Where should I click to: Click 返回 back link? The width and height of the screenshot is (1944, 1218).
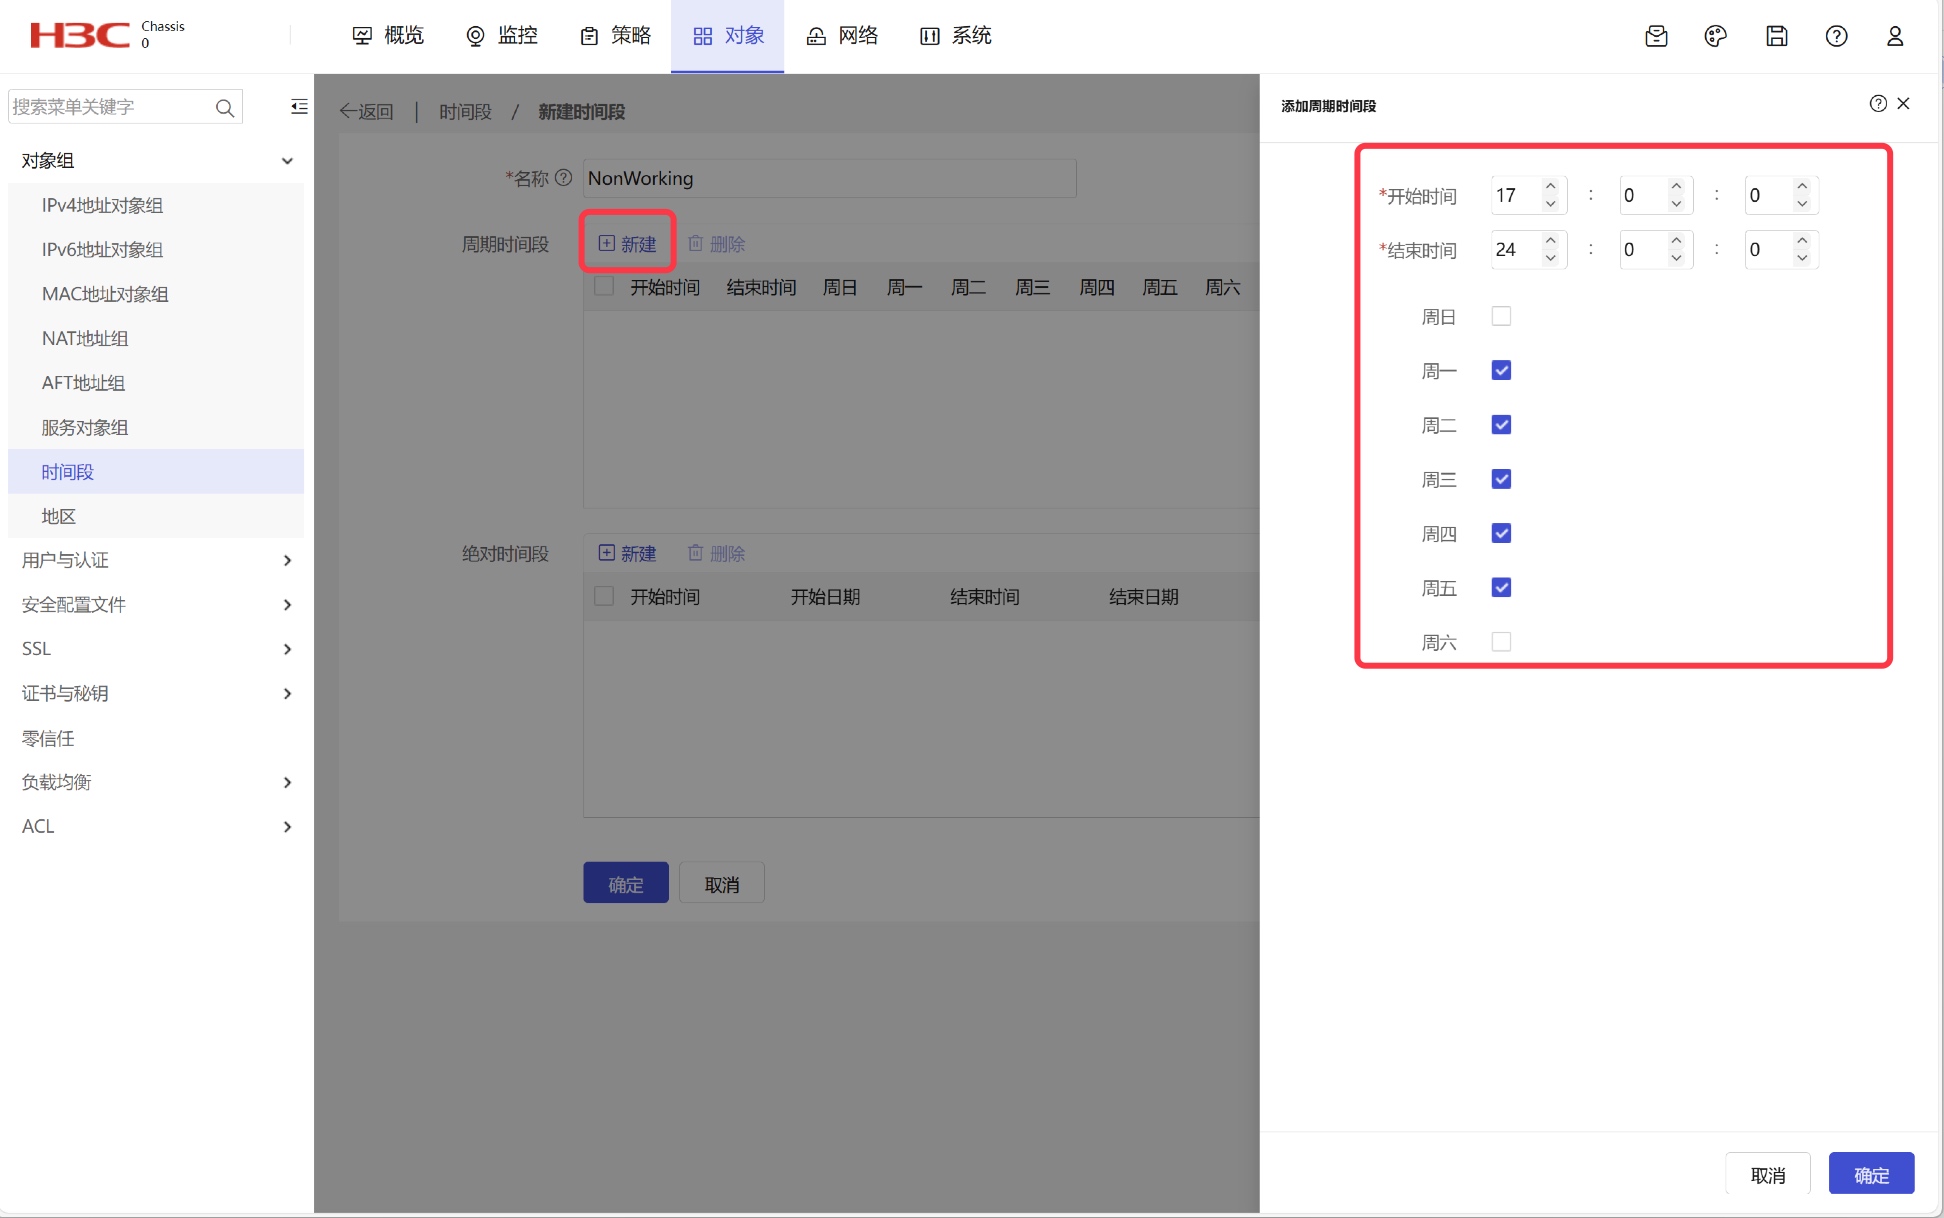366,111
